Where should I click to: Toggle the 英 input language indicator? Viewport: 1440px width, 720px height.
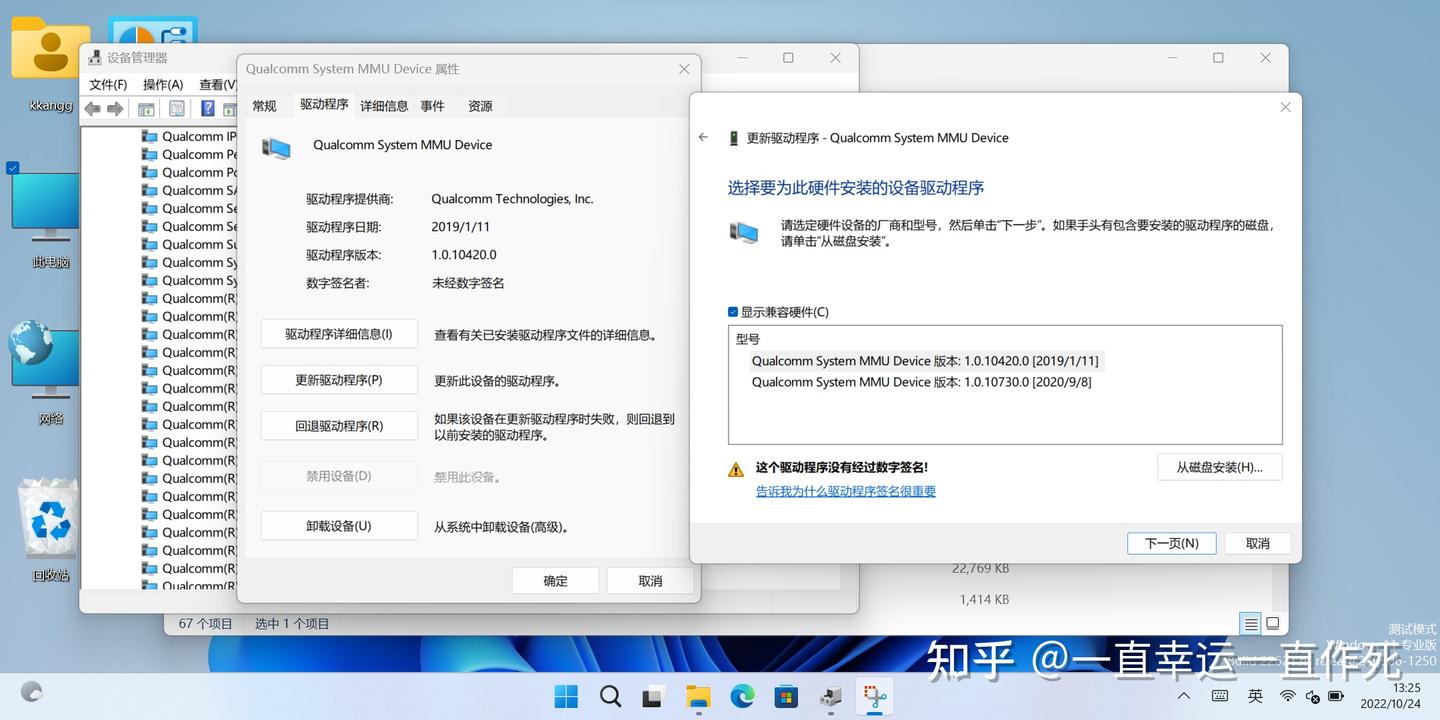point(1254,697)
